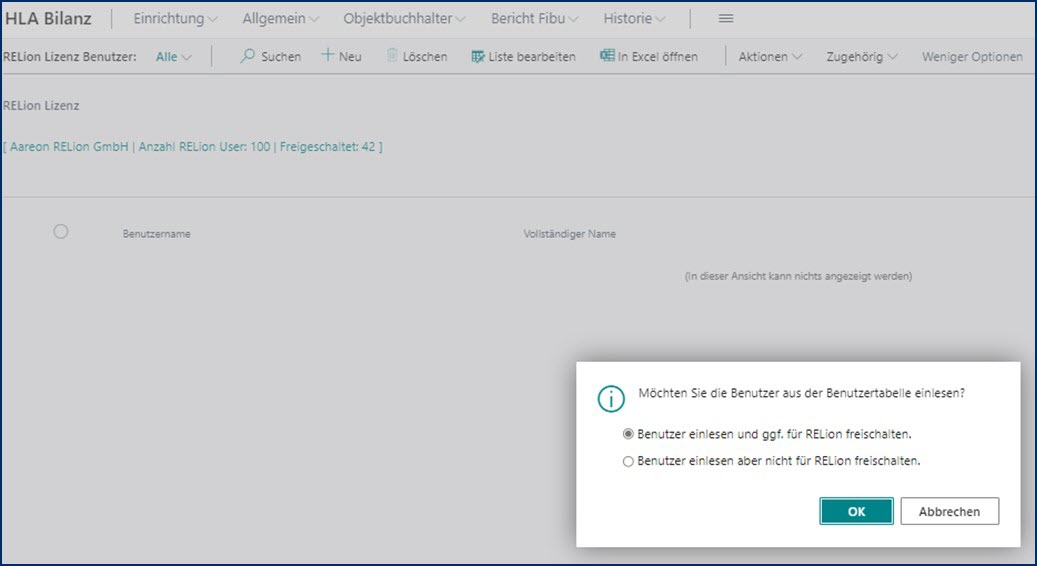Open the Zugehörig dropdown
The image size is (1037, 566).
(861, 57)
